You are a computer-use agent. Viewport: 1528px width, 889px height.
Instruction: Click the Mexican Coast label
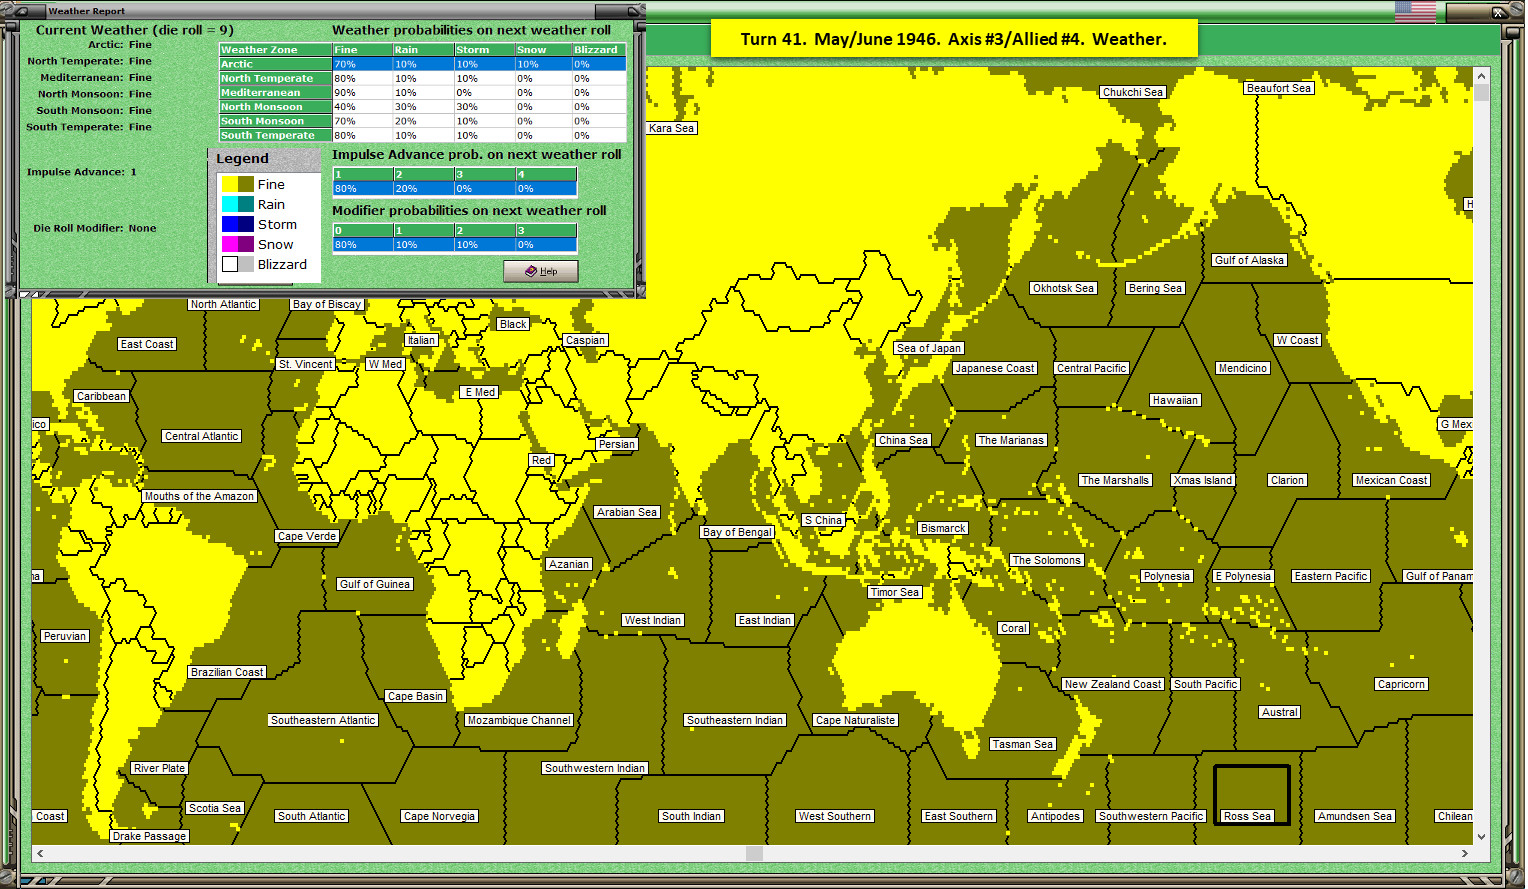[1392, 480]
